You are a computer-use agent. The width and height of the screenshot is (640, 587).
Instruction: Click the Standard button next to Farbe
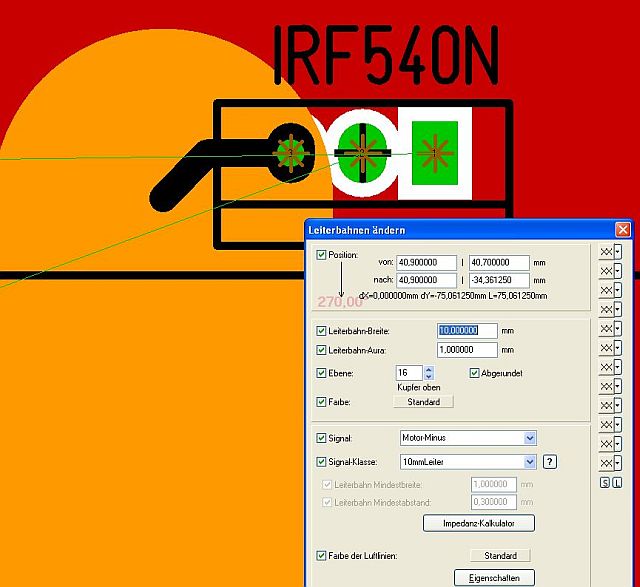click(x=423, y=402)
